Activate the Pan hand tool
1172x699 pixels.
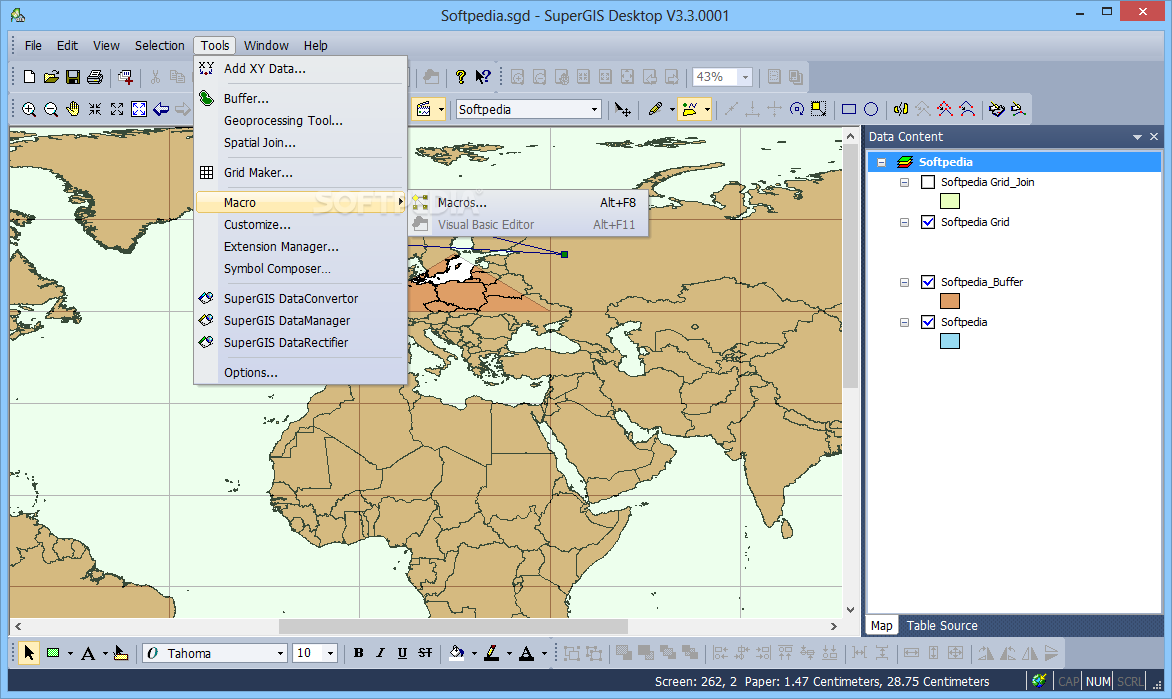click(x=73, y=109)
